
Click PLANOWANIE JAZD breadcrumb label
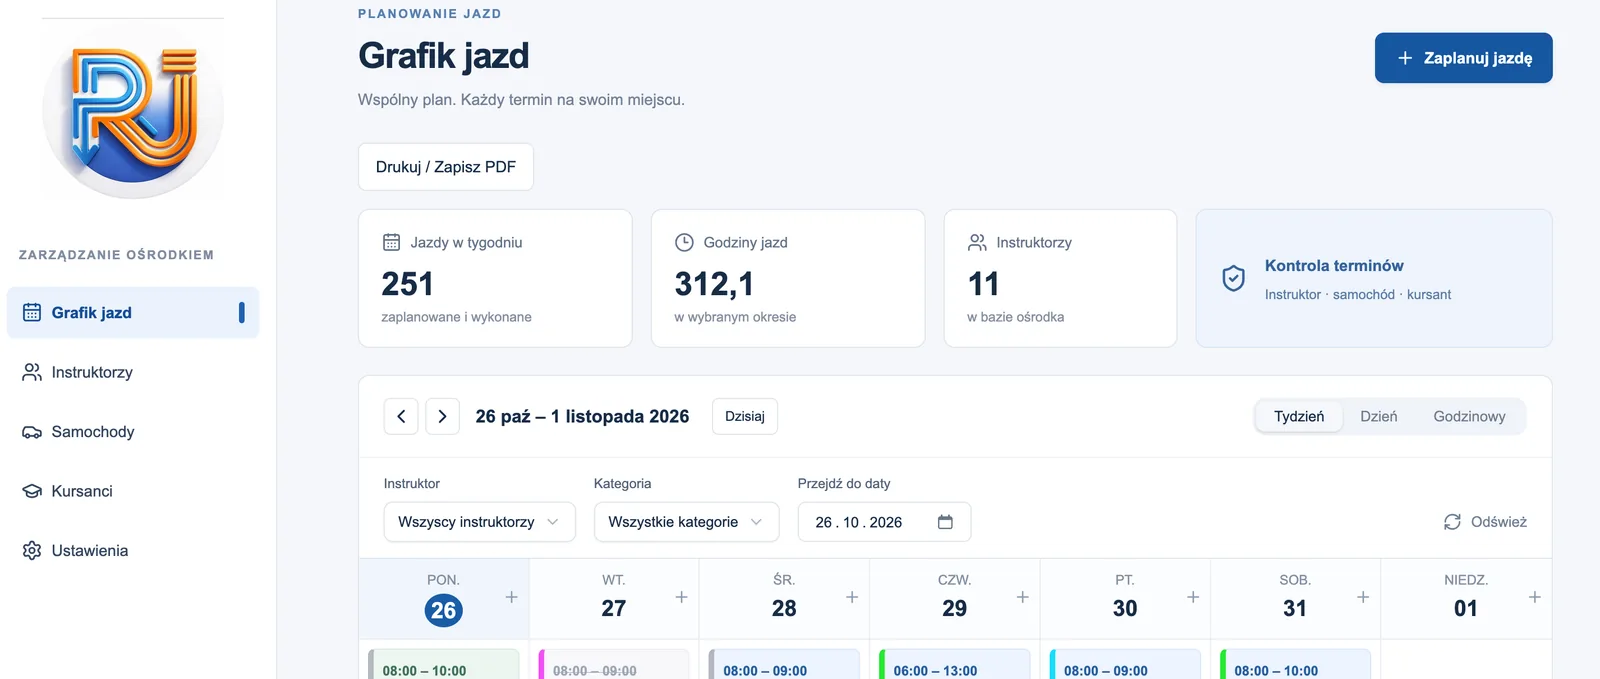coord(430,14)
